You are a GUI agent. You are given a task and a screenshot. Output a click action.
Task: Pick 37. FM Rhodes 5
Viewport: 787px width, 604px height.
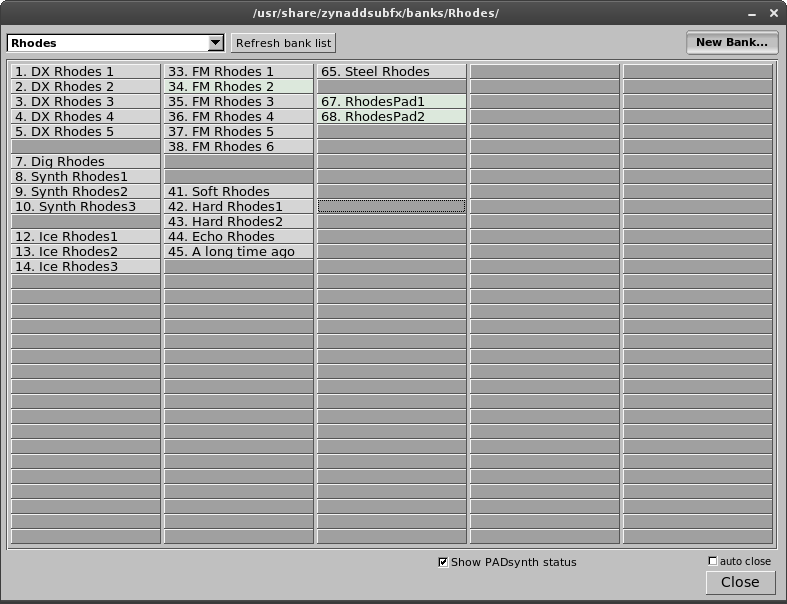238,132
